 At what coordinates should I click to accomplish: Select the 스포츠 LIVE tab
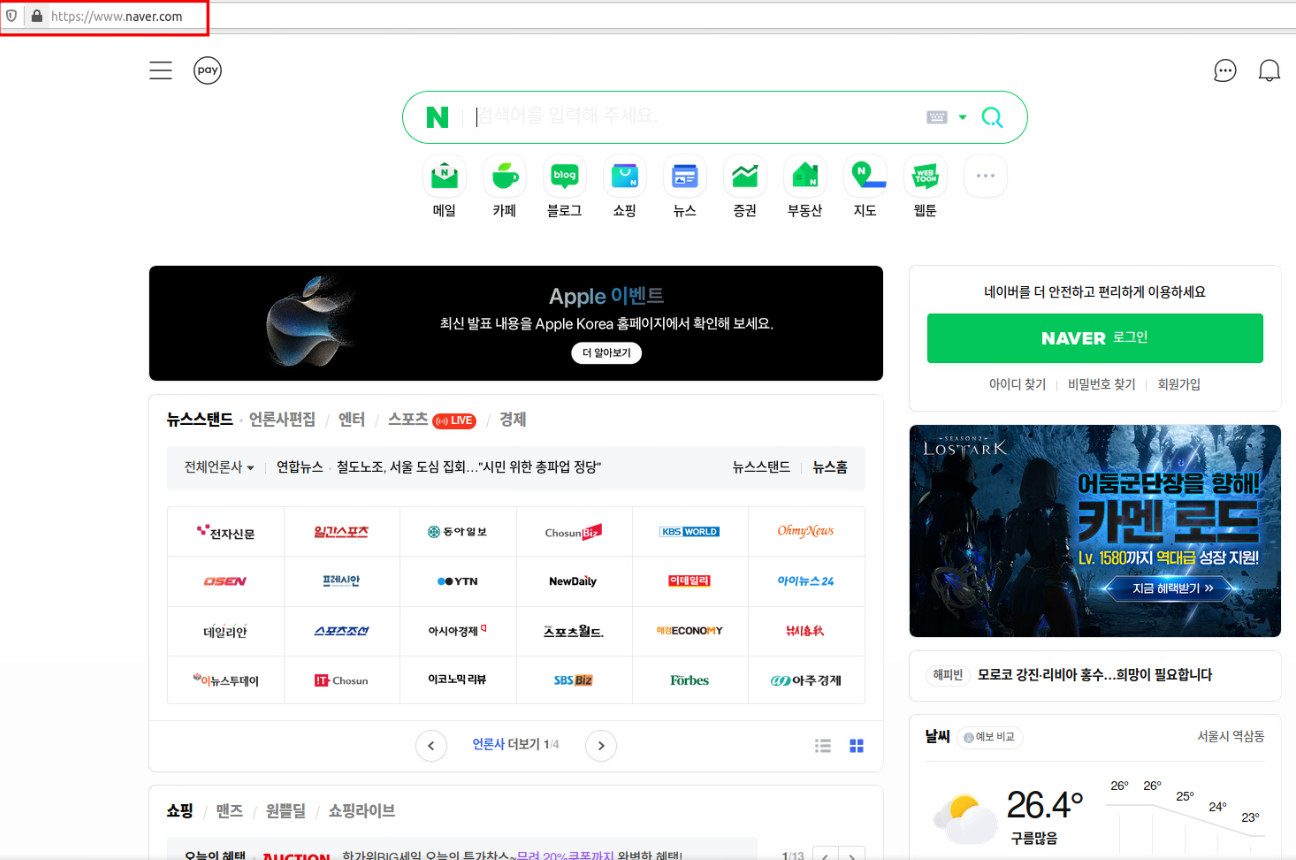tap(432, 420)
